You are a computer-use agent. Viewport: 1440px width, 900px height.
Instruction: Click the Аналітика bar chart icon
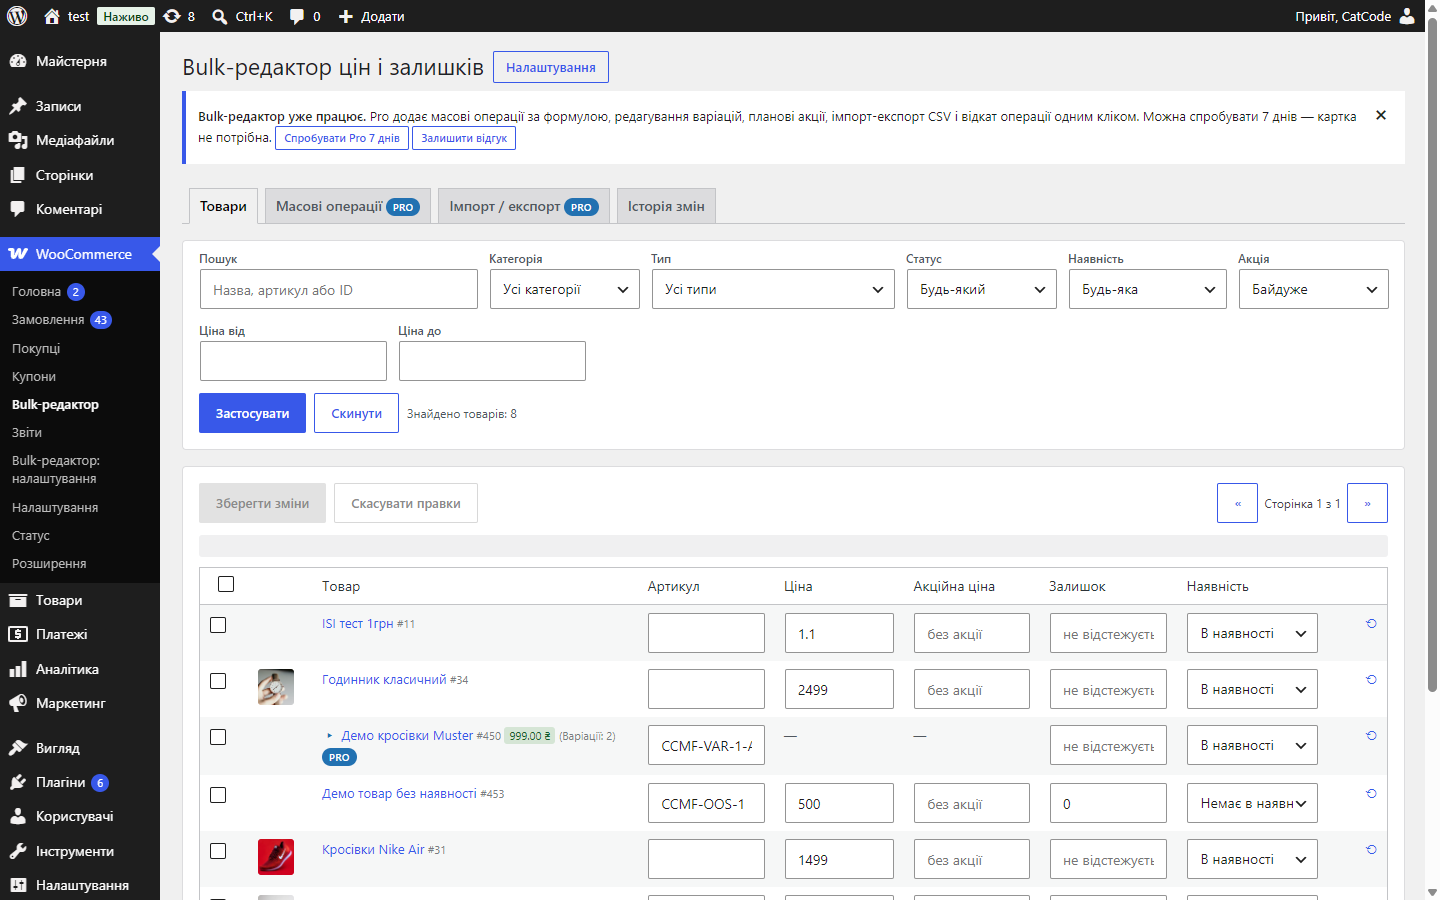point(18,669)
